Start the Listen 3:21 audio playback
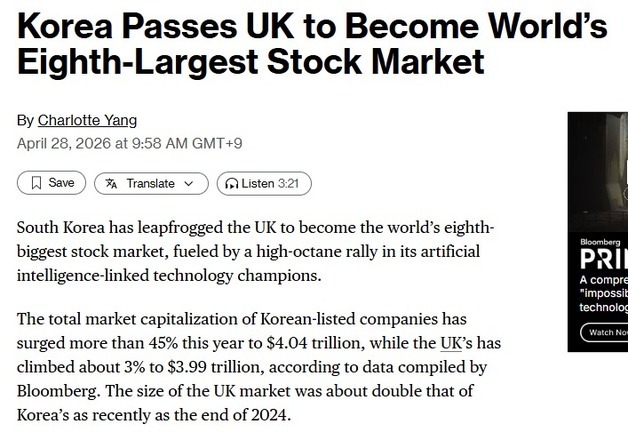 click(x=264, y=183)
